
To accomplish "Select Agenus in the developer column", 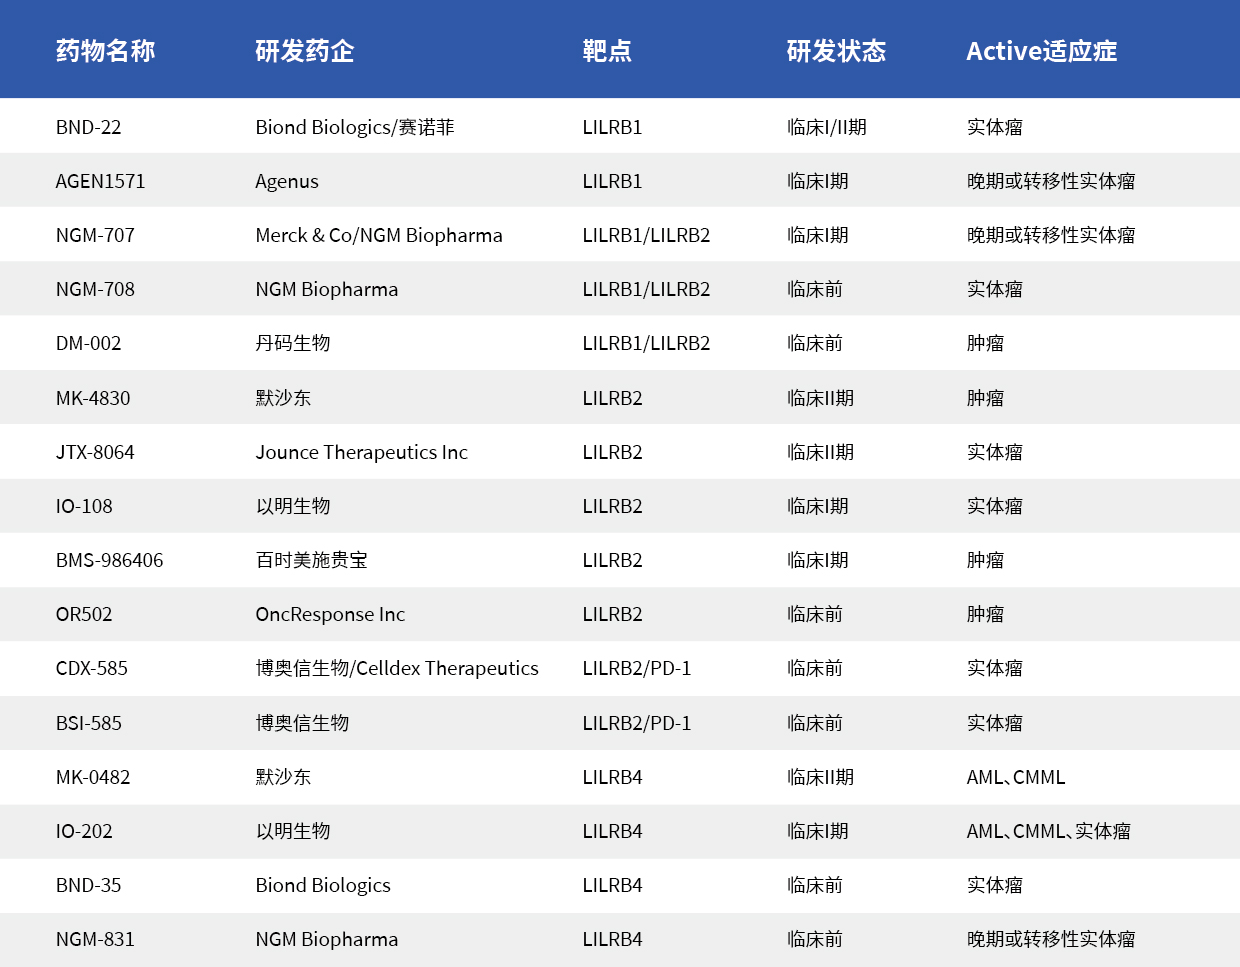I will point(287,181).
